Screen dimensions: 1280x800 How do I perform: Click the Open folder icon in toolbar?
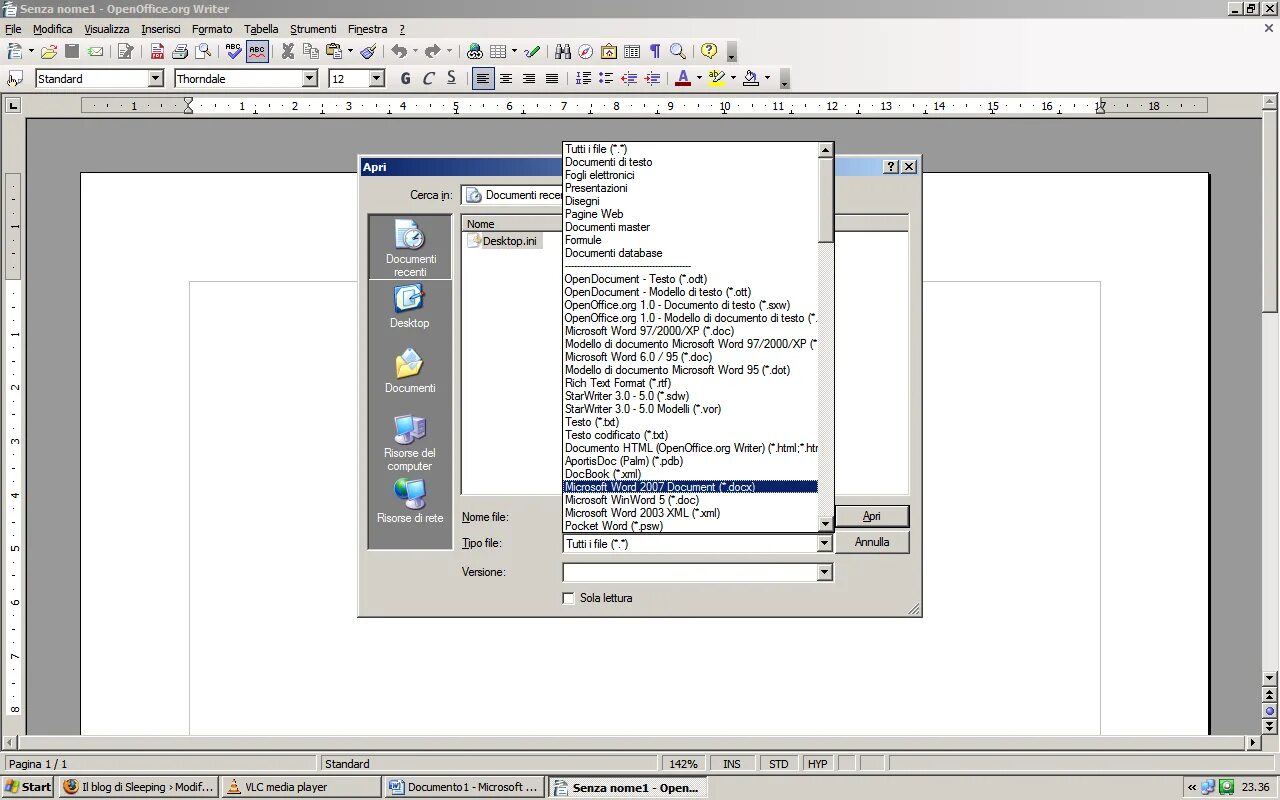pos(48,51)
